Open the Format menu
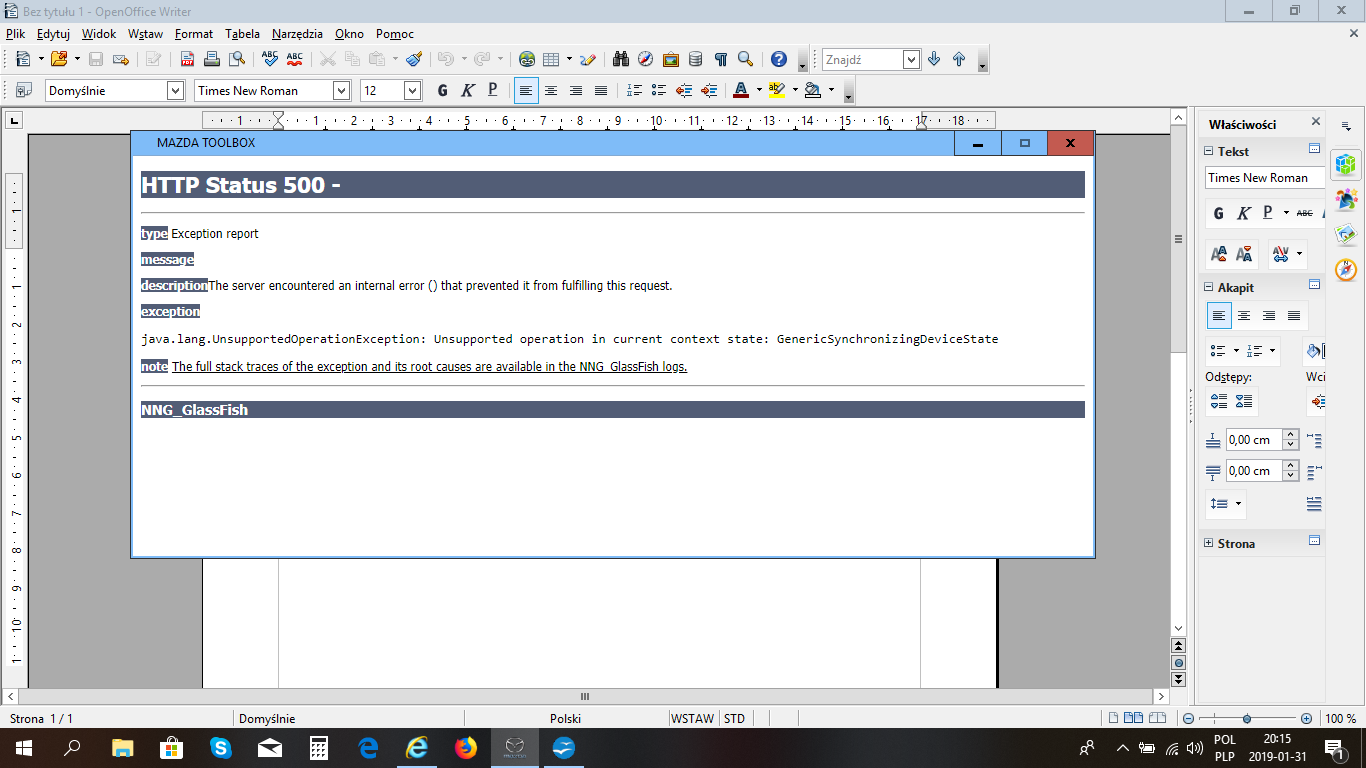This screenshot has width=1366, height=768. pyautogui.click(x=193, y=33)
